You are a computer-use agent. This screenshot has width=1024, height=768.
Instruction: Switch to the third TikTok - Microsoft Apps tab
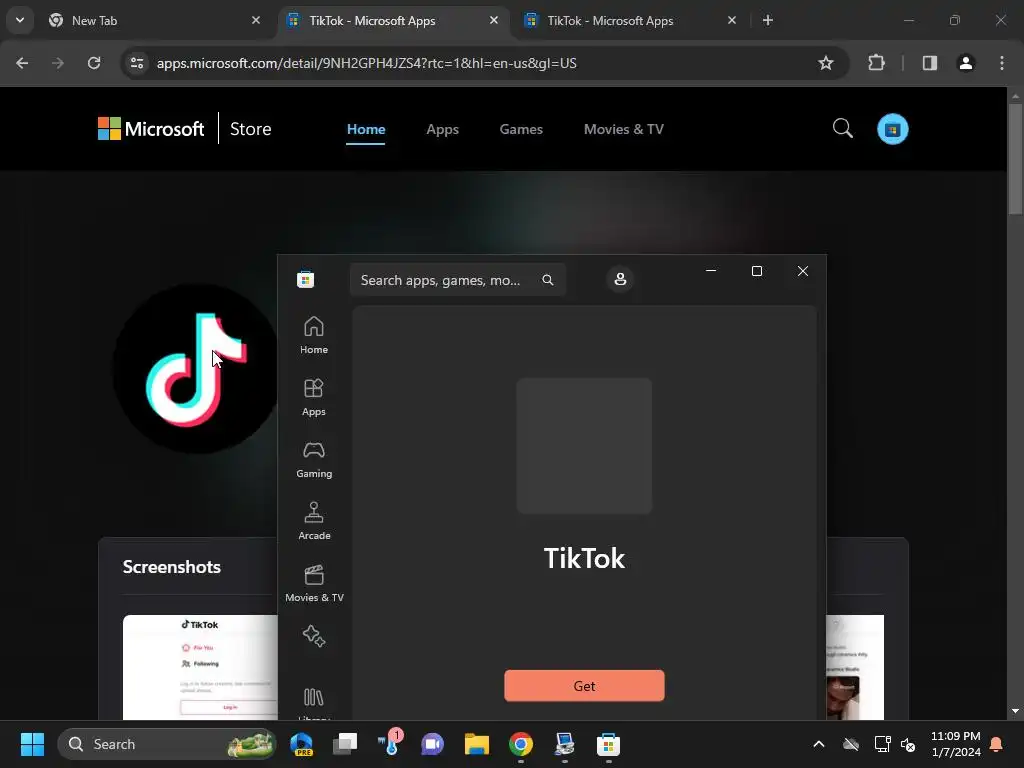pyautogui.click(x=631, y=21)
